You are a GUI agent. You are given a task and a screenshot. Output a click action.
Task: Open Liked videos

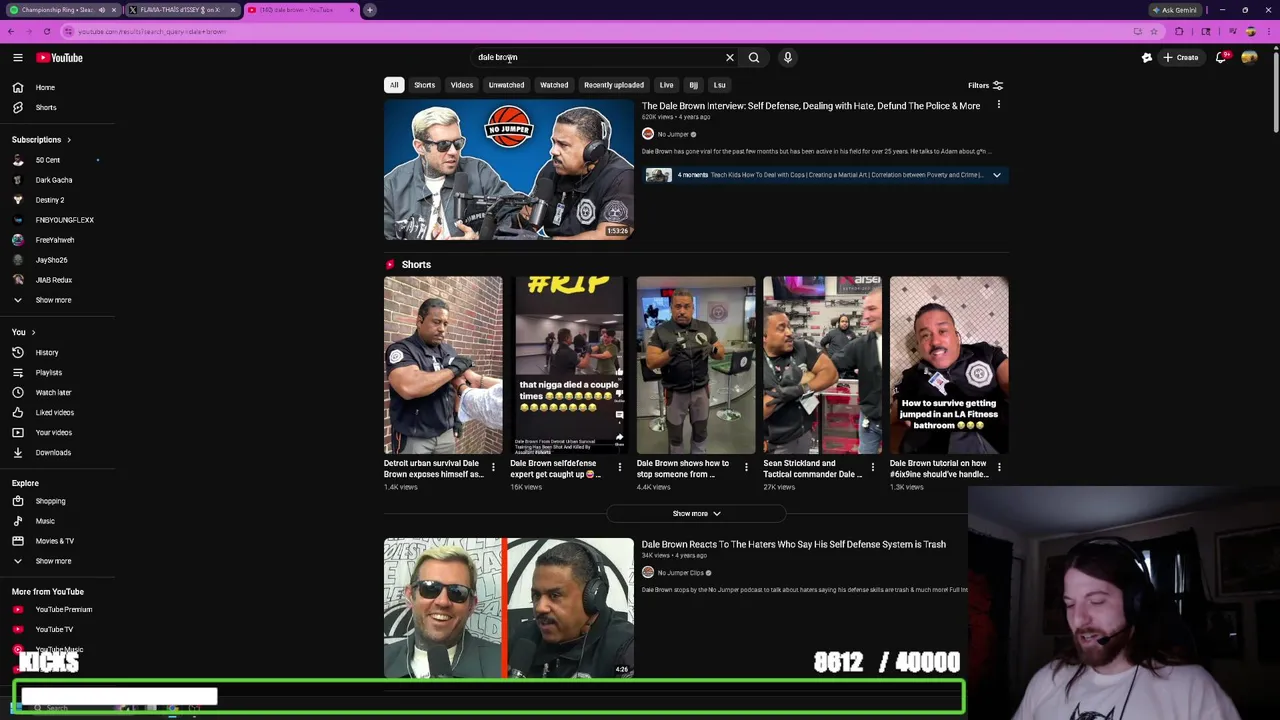point(56,413)
